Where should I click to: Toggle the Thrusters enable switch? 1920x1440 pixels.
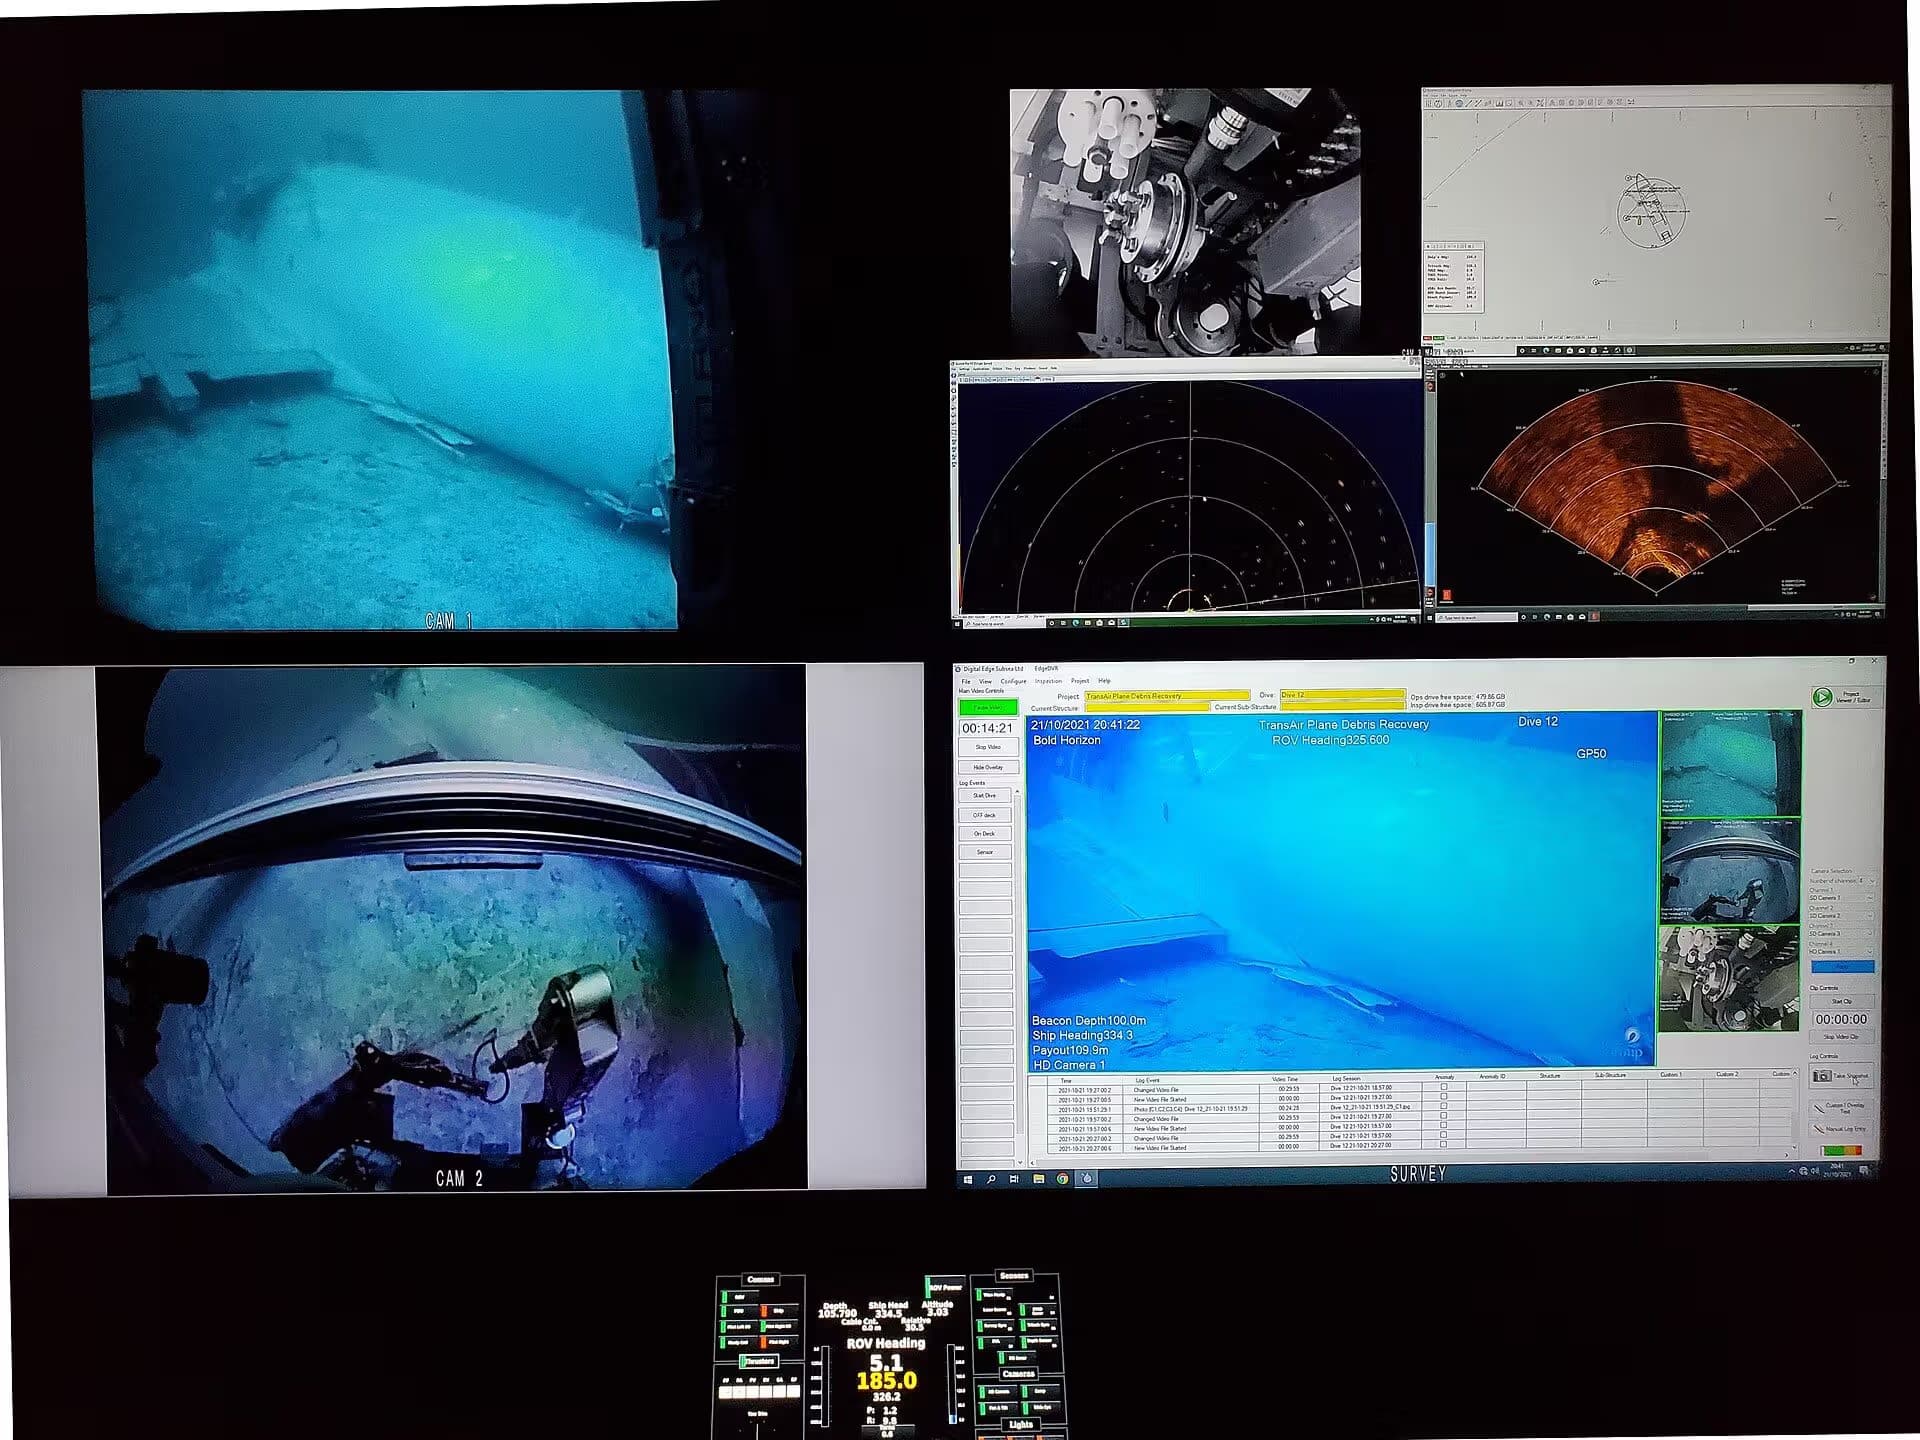click(x=758, y=1361)
